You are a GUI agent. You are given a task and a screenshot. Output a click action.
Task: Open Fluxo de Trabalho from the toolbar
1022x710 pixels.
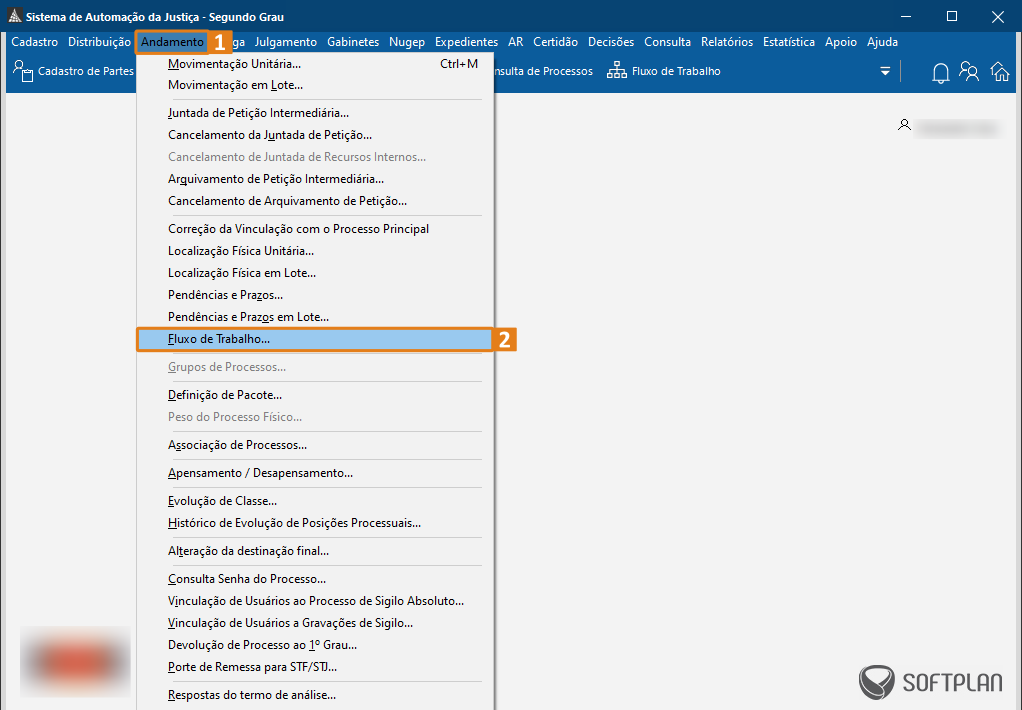pyautogui.click(x=664, y=71)
